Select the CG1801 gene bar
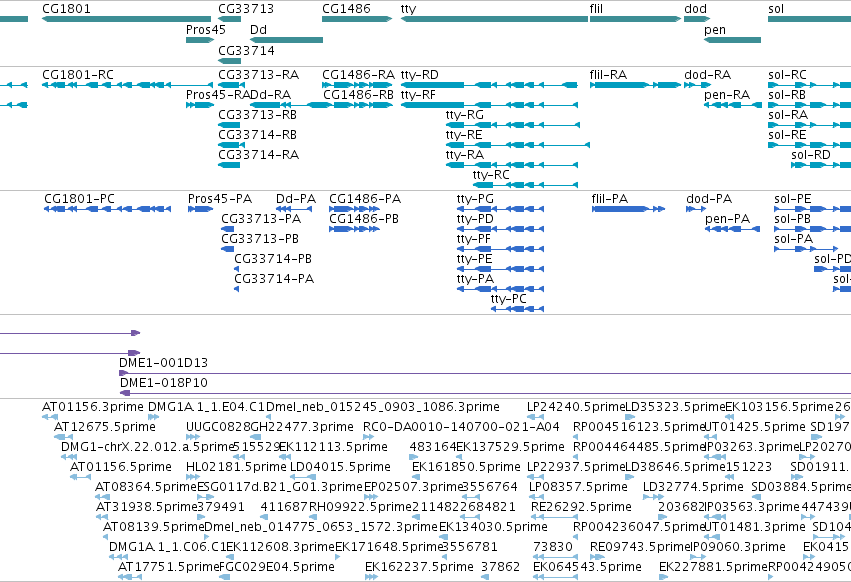The image size is (851, 582). coord(126,19)
